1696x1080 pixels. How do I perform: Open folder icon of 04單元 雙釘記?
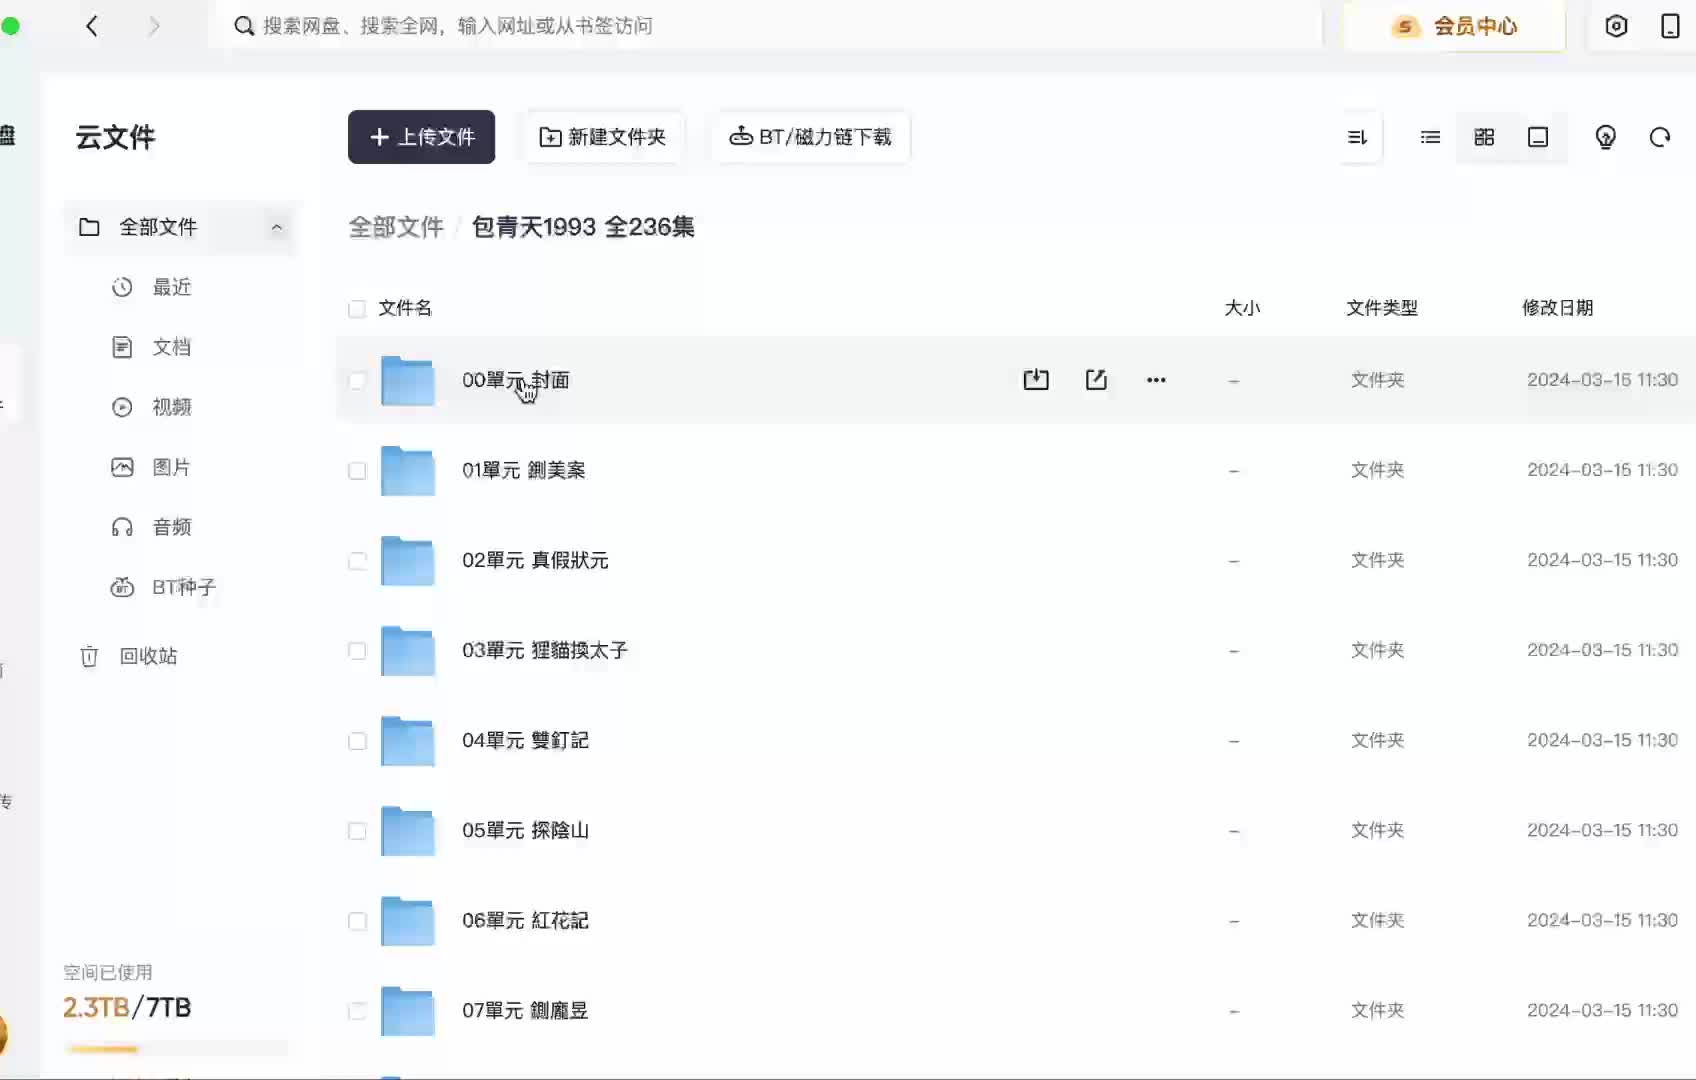point(408,740)
